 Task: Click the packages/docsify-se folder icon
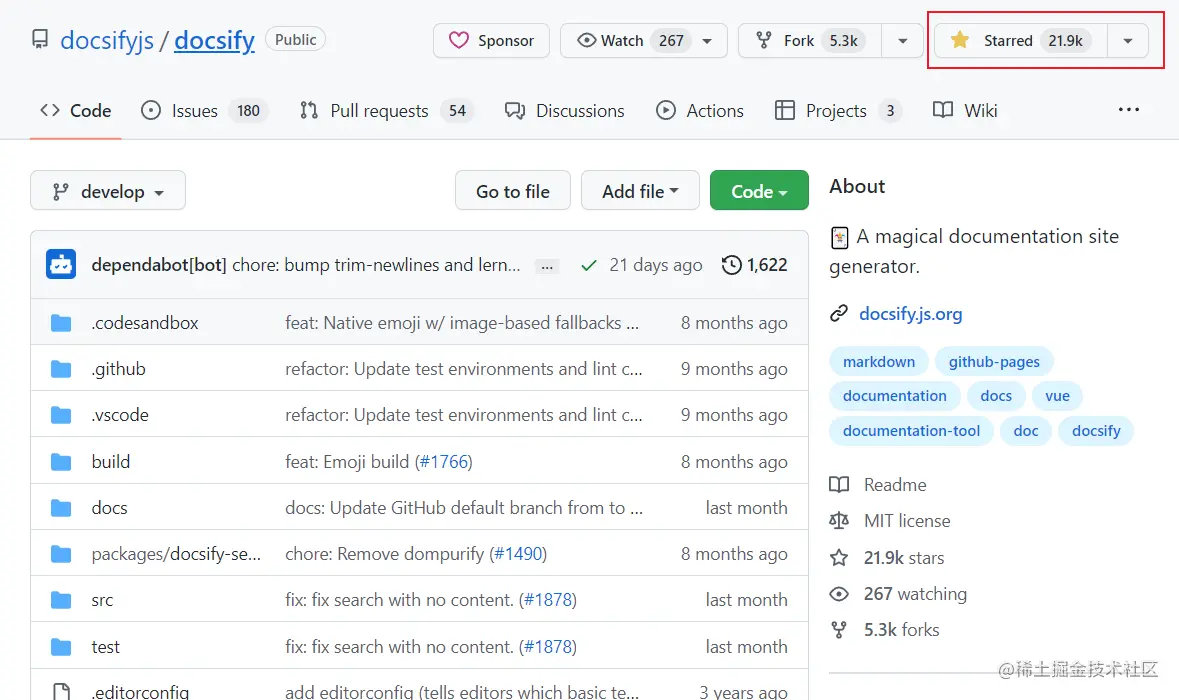pos(61,554)
